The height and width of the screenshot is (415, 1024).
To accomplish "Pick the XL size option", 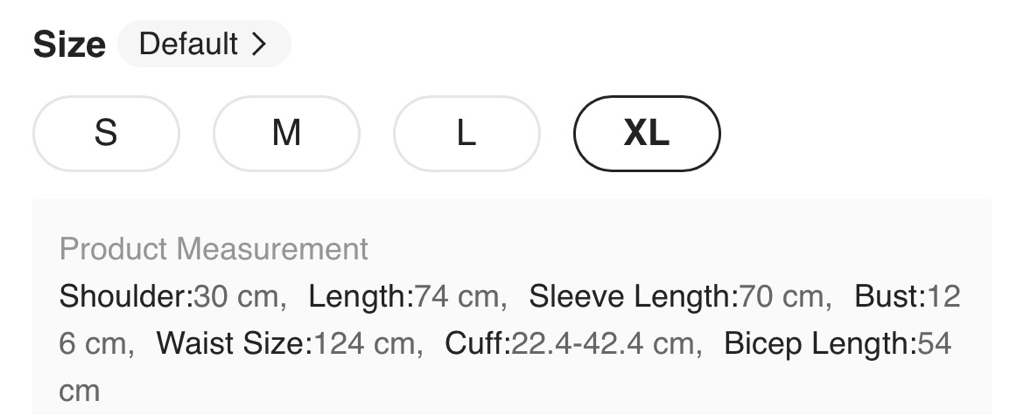I will [x=646, y=133].
